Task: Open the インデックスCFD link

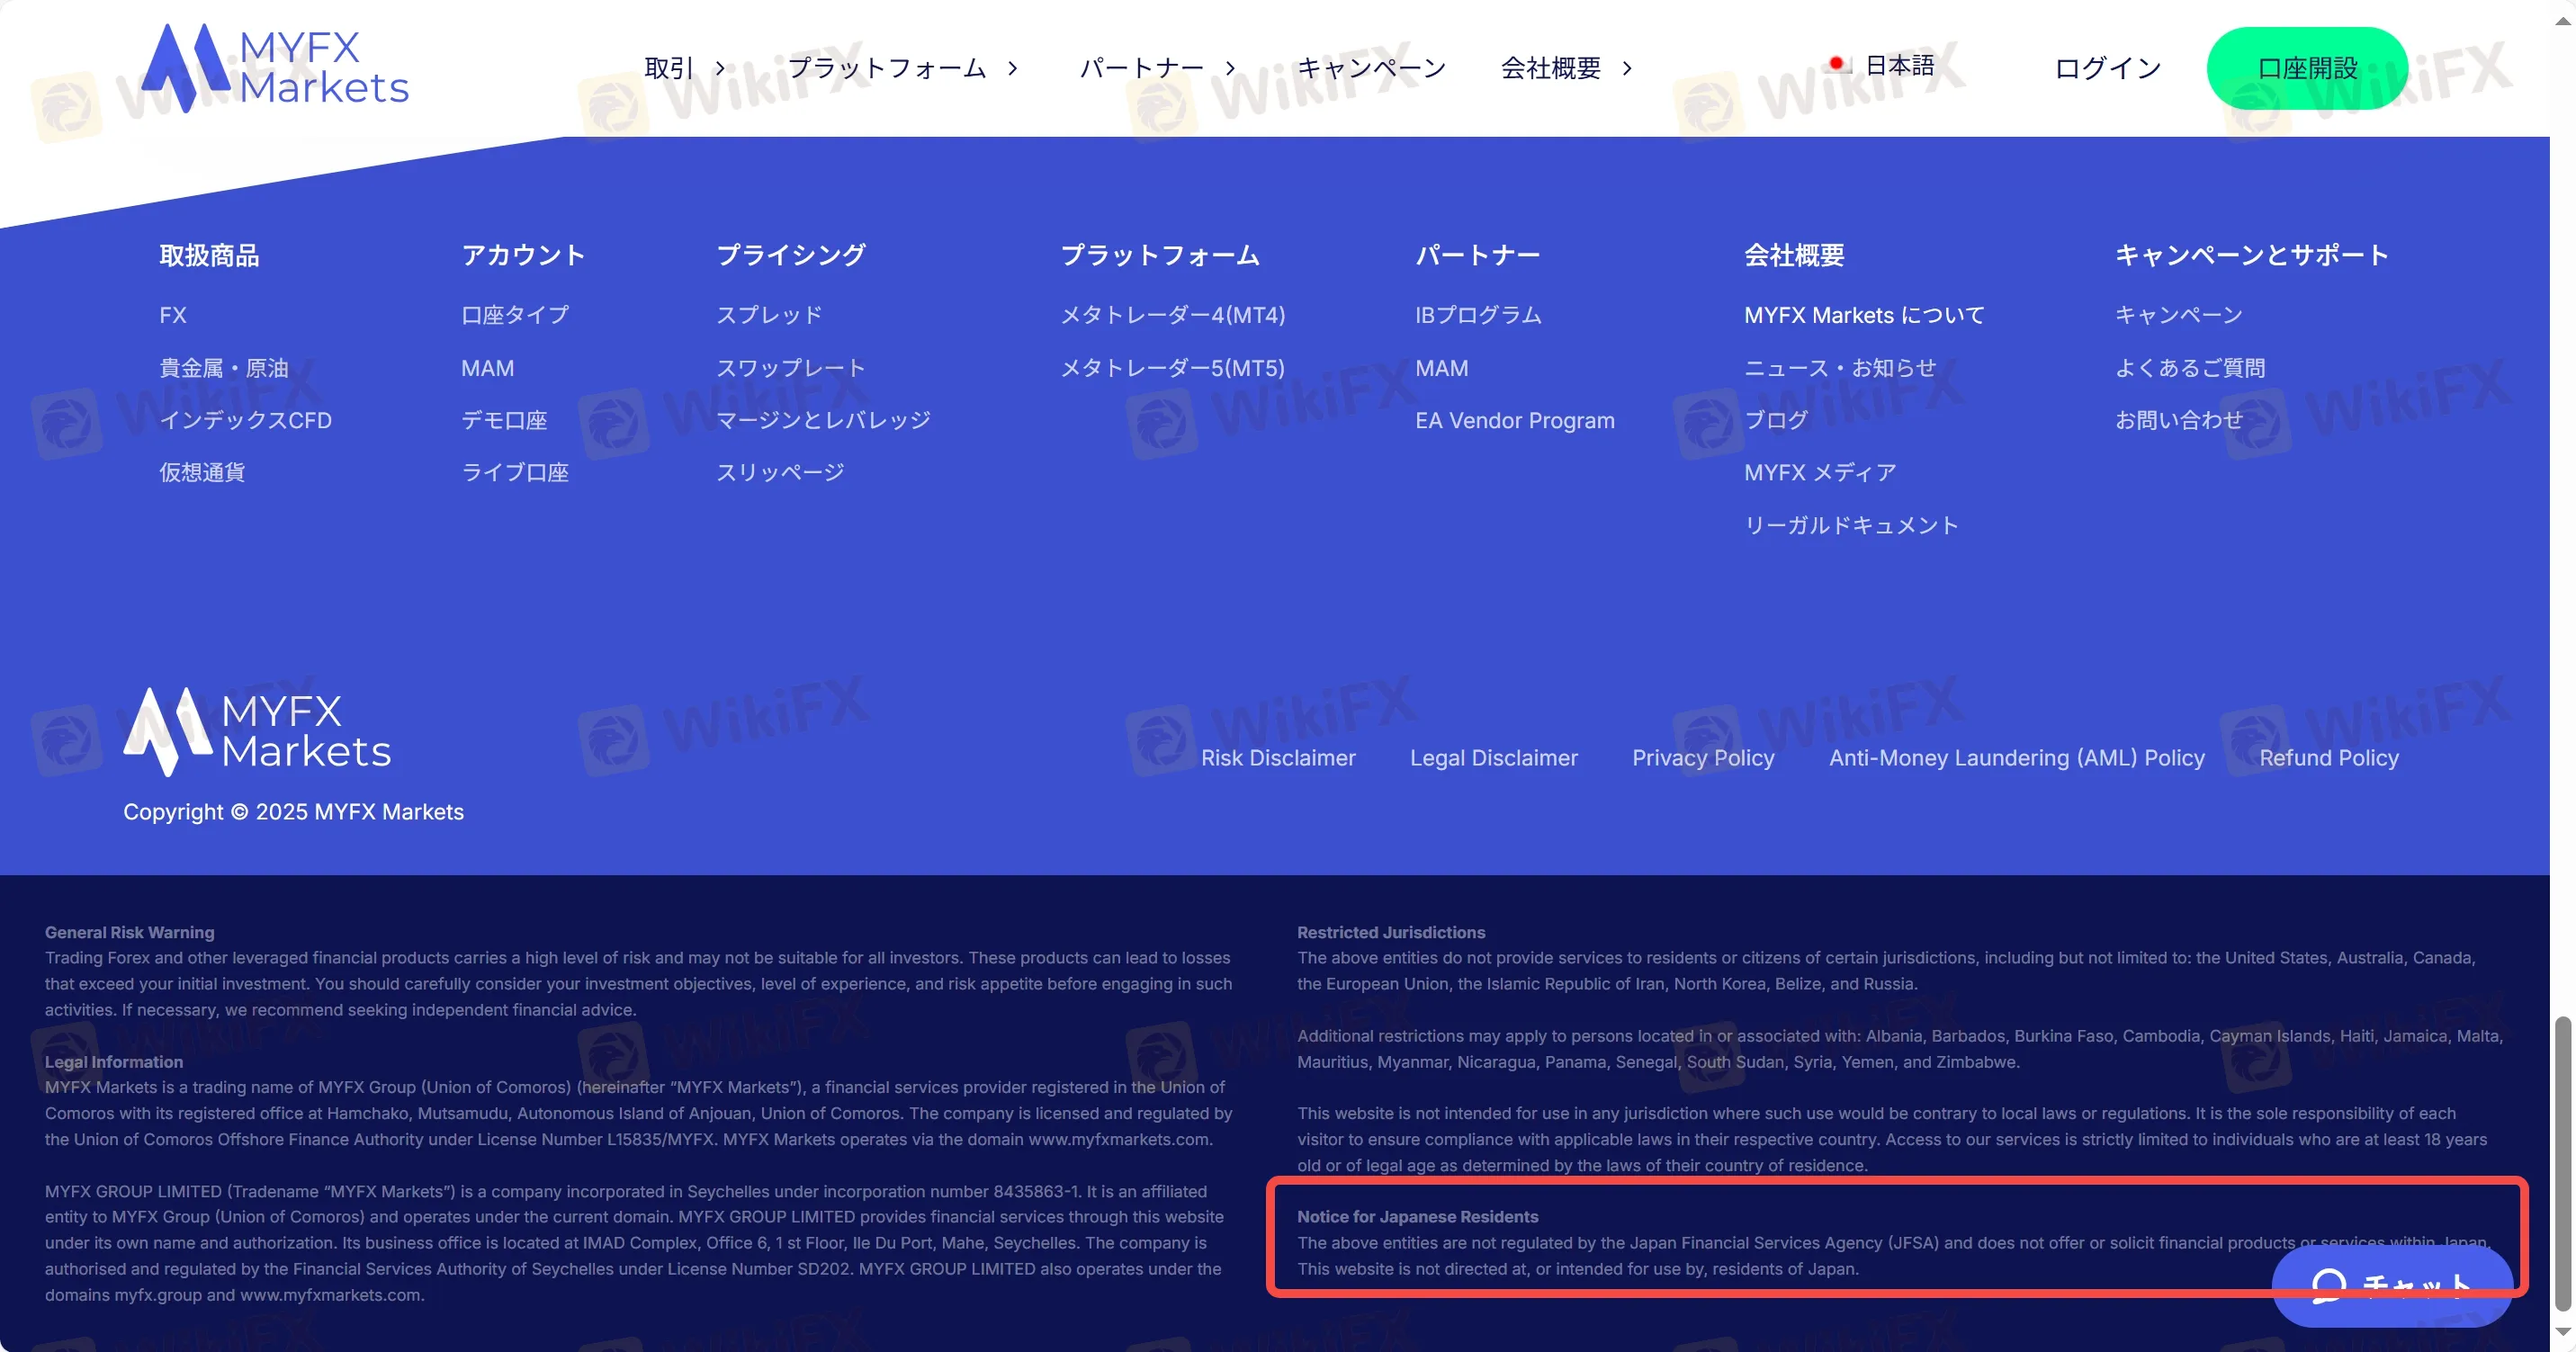Action: [246, 420]
